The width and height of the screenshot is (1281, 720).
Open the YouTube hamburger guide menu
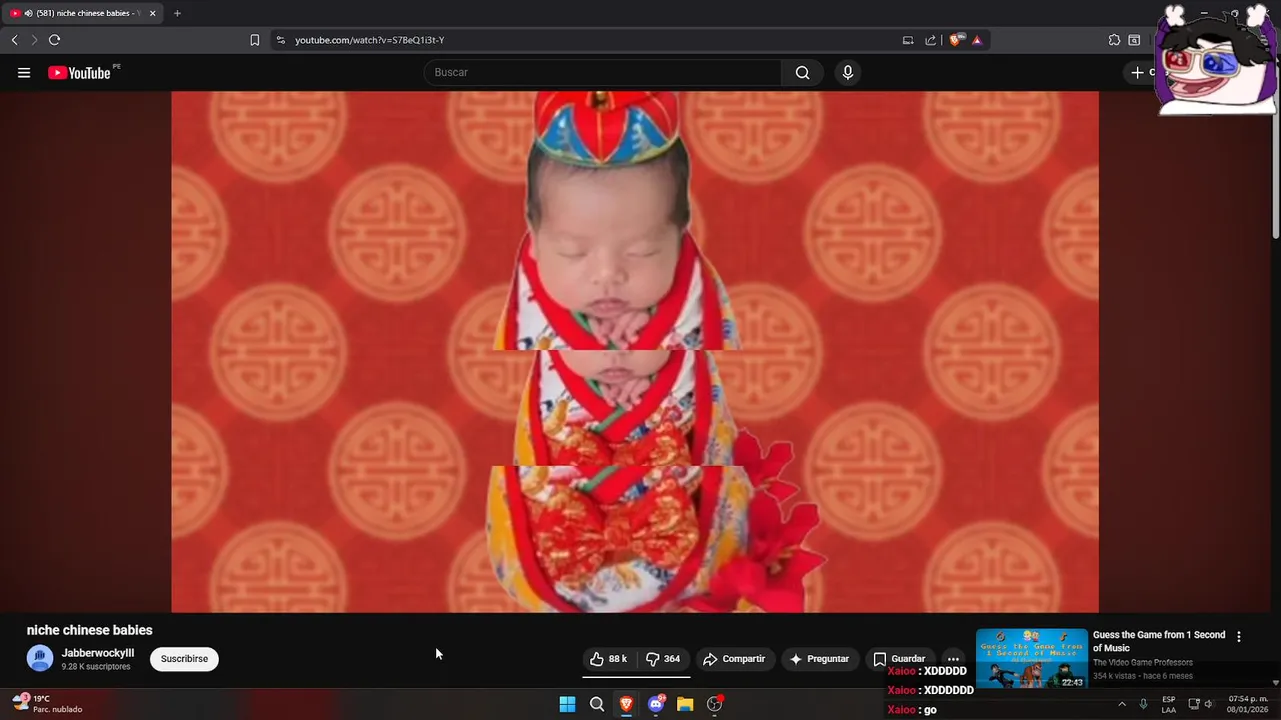[x=24, y=72]
